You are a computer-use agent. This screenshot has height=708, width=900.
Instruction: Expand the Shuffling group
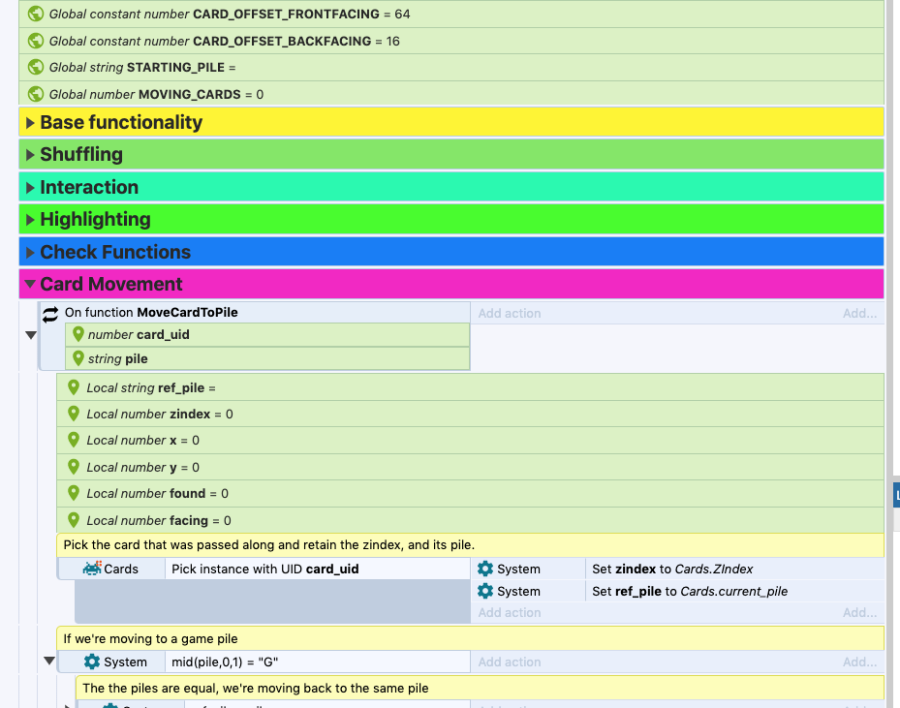tap(30, 155)
